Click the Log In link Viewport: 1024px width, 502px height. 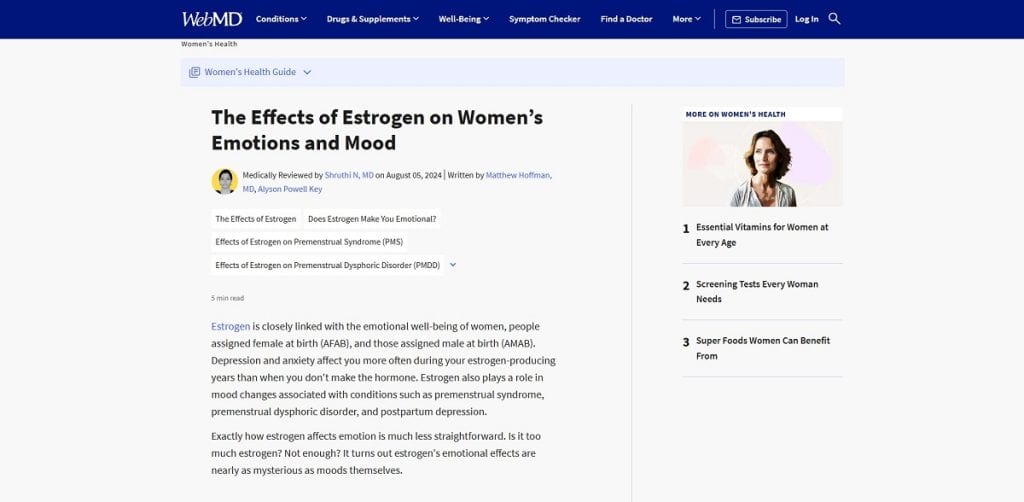[807, 19]
